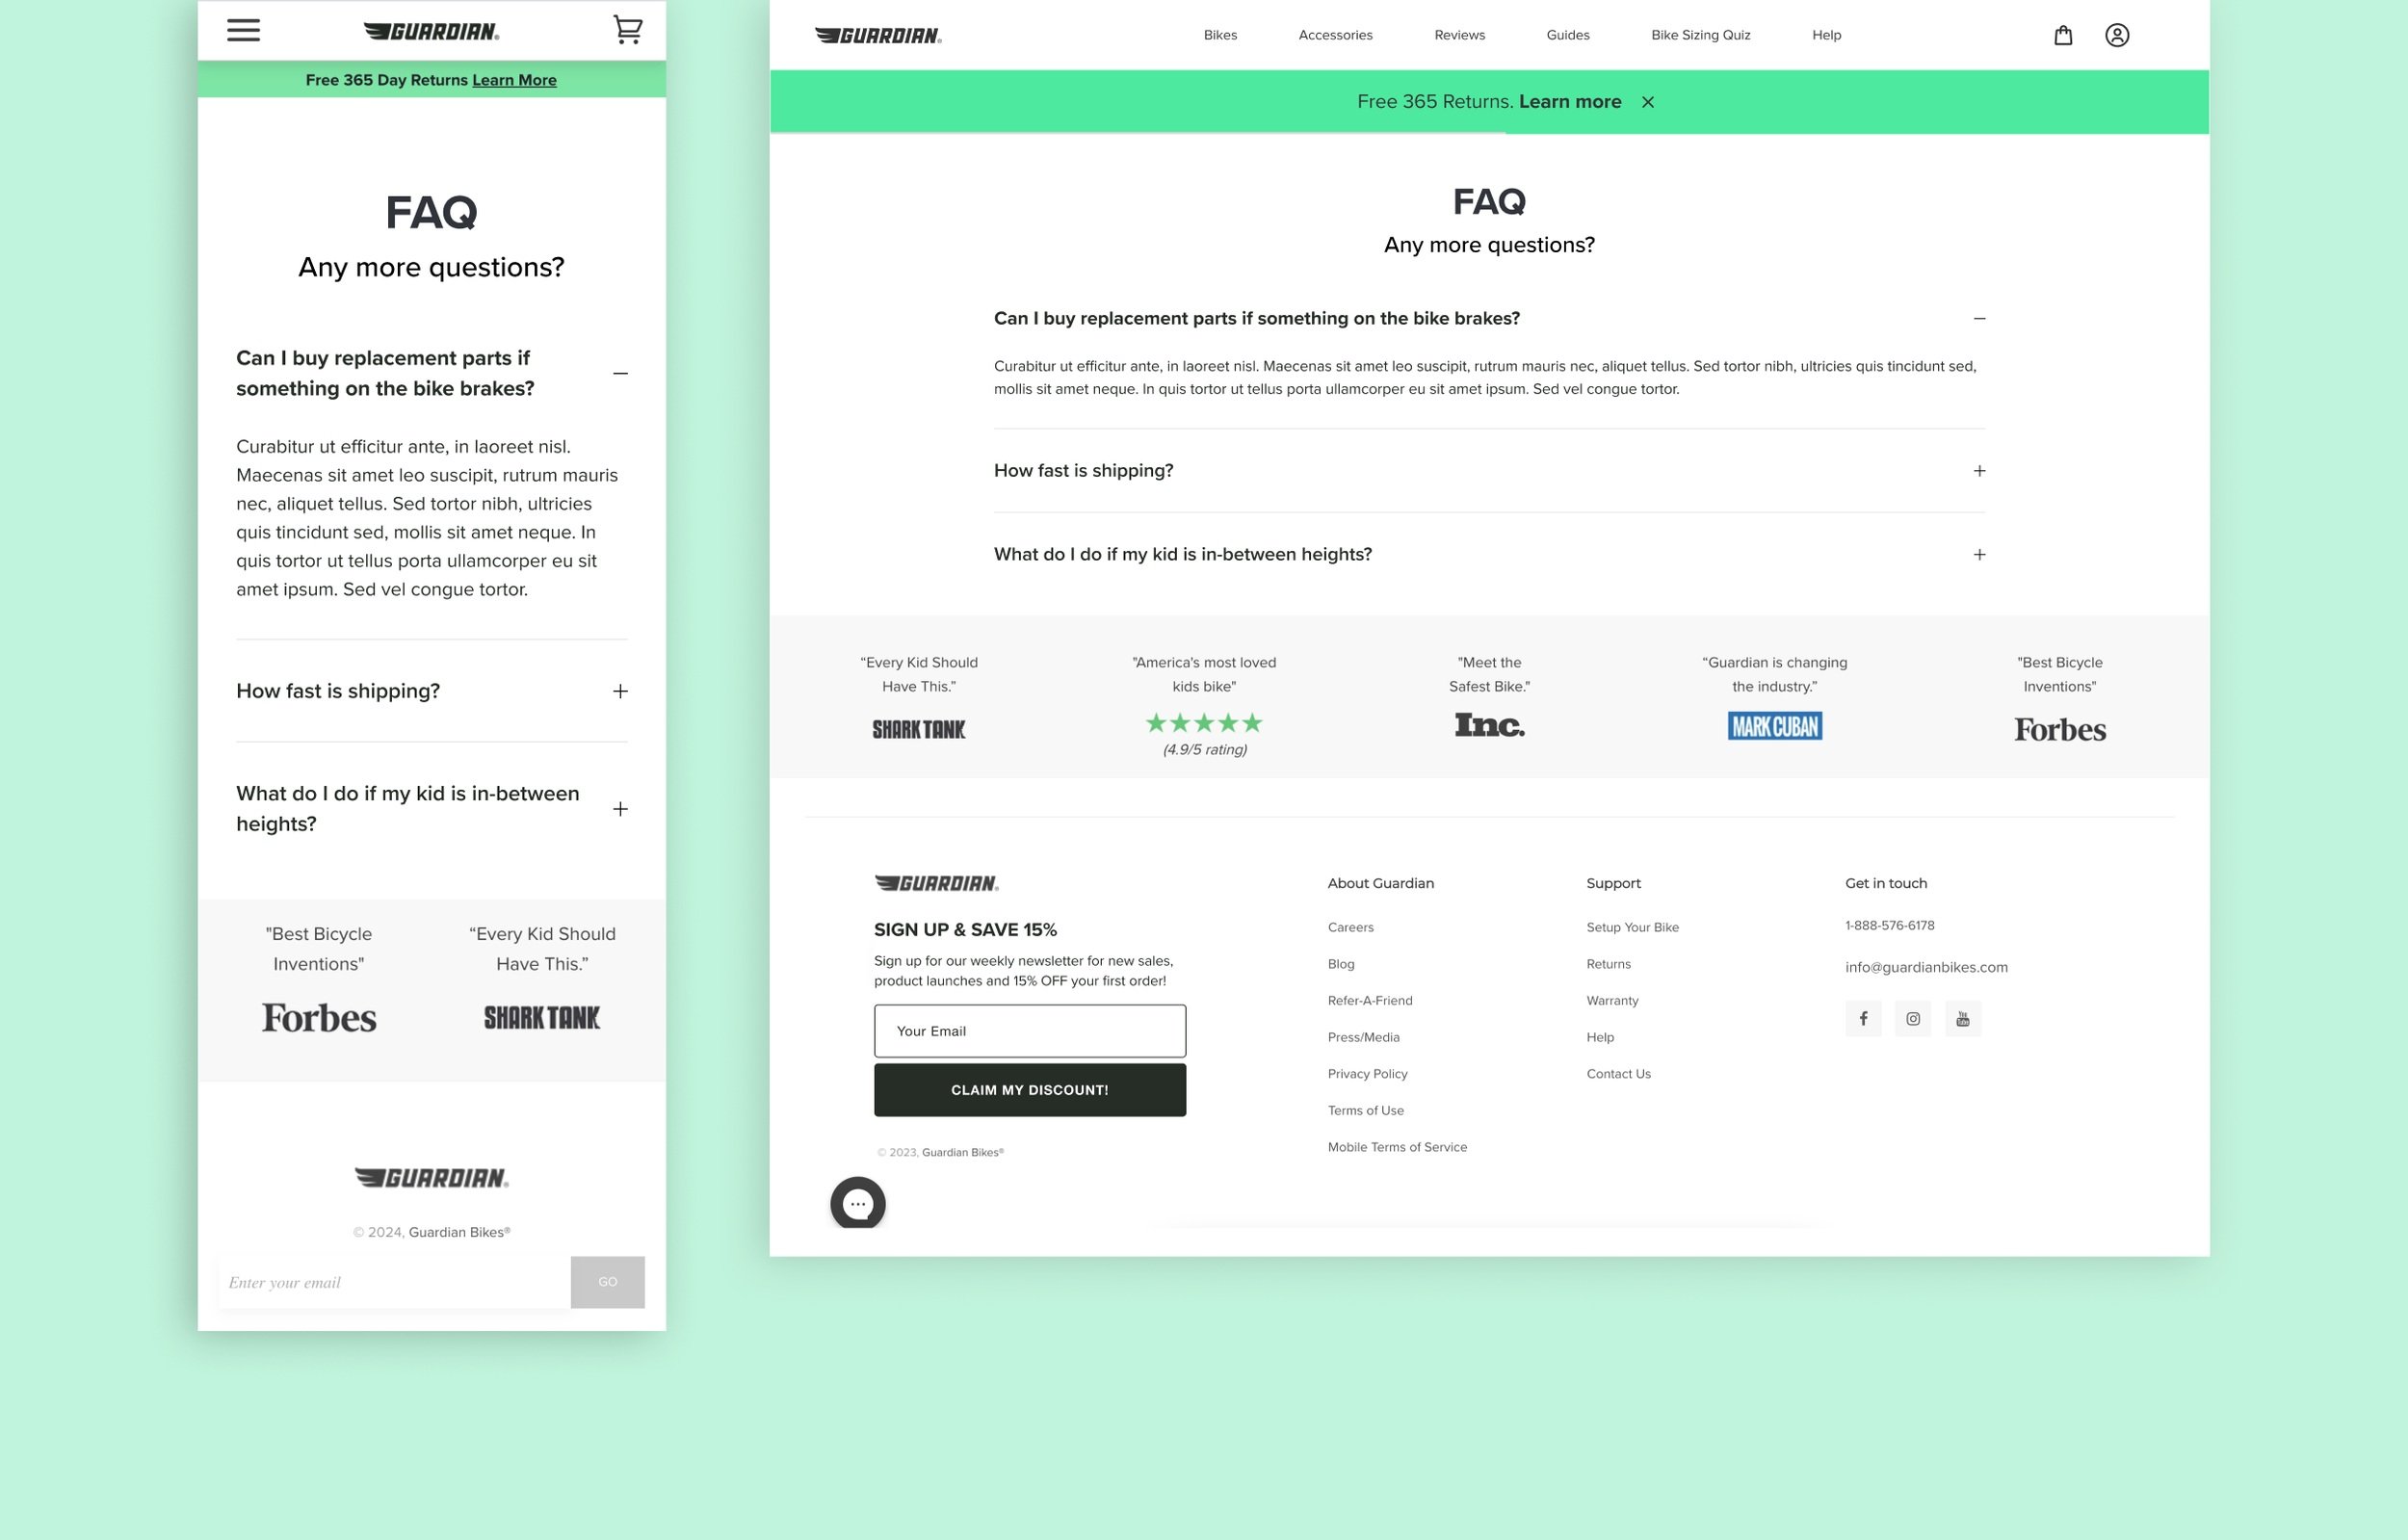The height and width of the screenshot is (1540, 2408).
Task: Open the Bike Sizing Quiz menu item
Action: [1700, 35]
